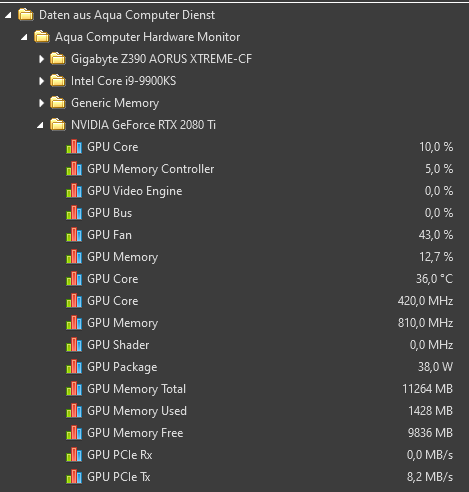
Task: Click the folder icon of Aqua Computer Hardware Monitor
Action: tap(42, 37)
